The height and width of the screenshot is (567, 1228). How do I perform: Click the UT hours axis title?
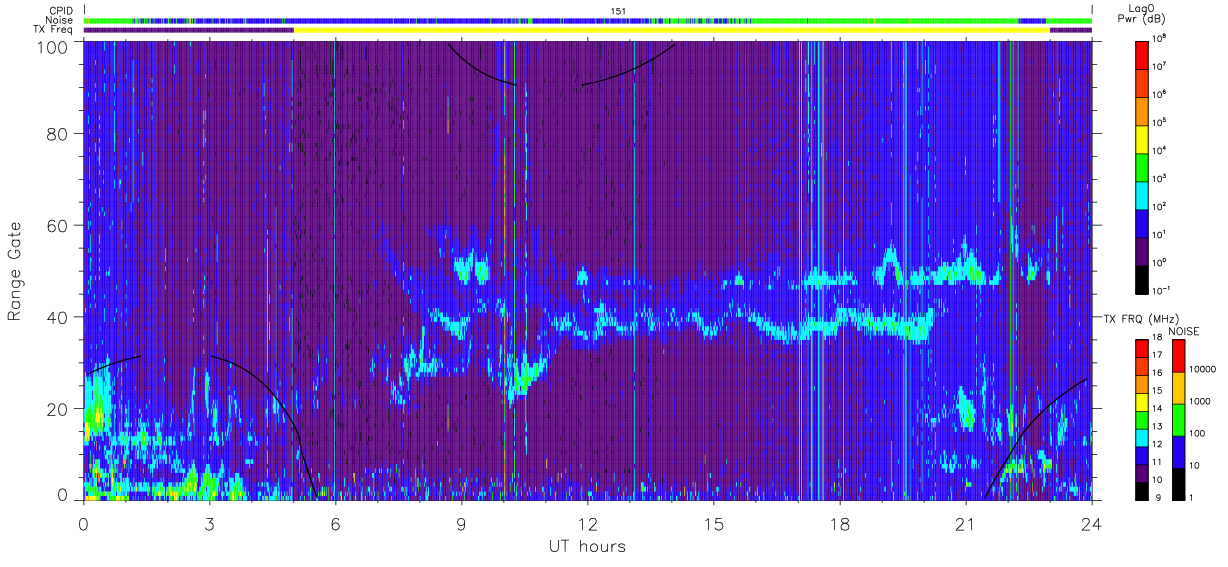coord(587,547)
